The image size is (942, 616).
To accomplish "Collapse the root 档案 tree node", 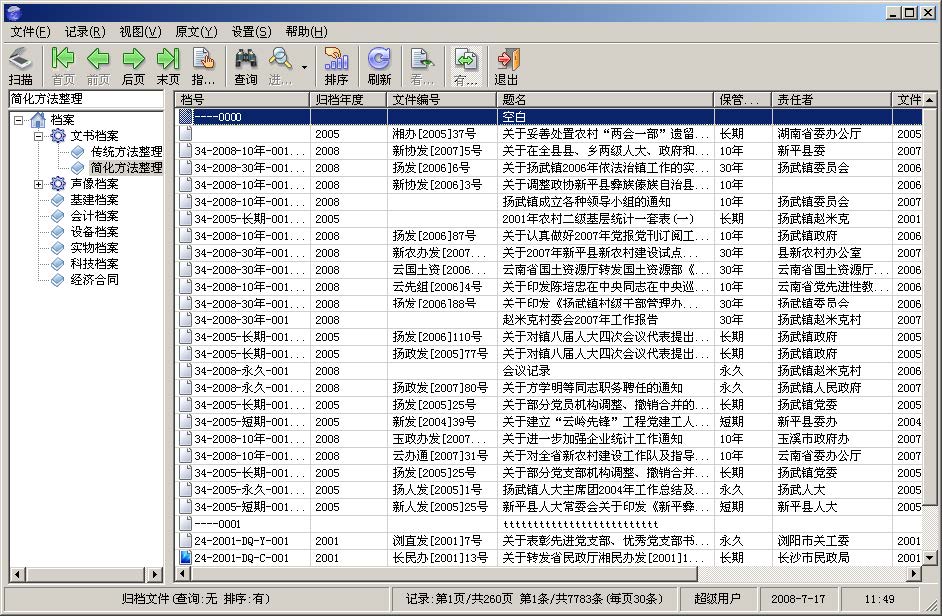I will tap(19, 120).
